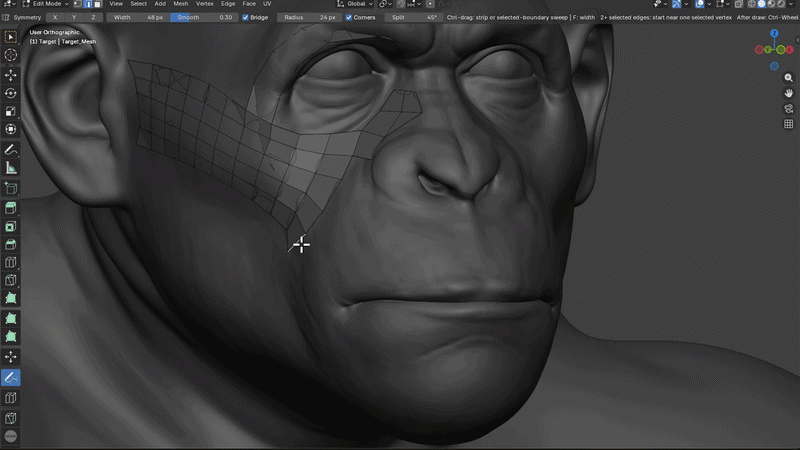Image resolution: width=800 pixels, height=450 pixels.
Task: Pick the Bevel tool
Action: (11, 244)
